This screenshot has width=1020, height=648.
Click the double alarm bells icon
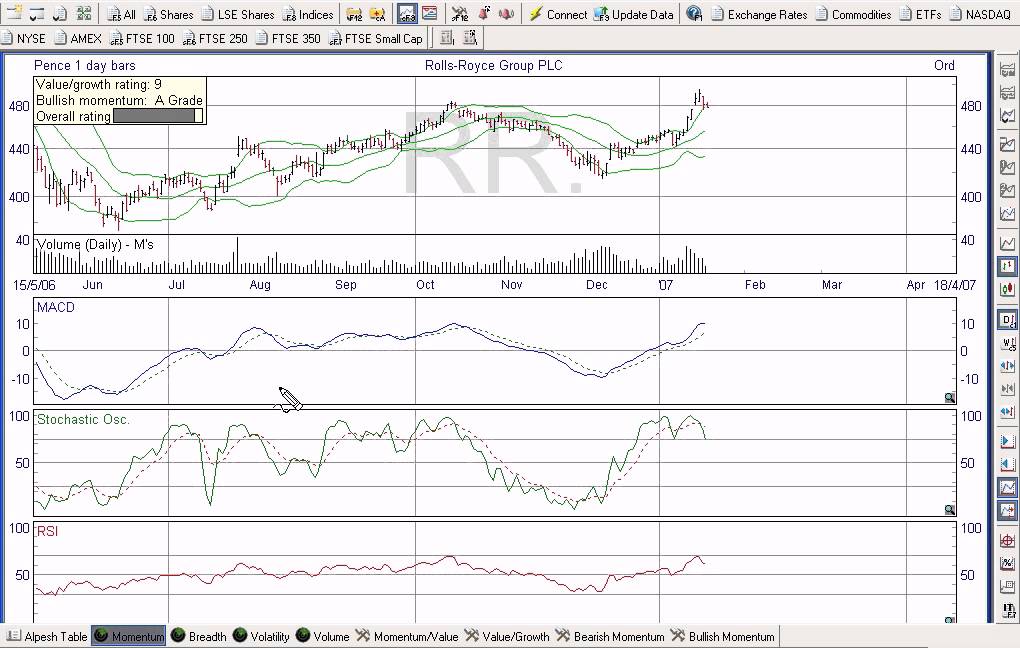tap(506, 14)
